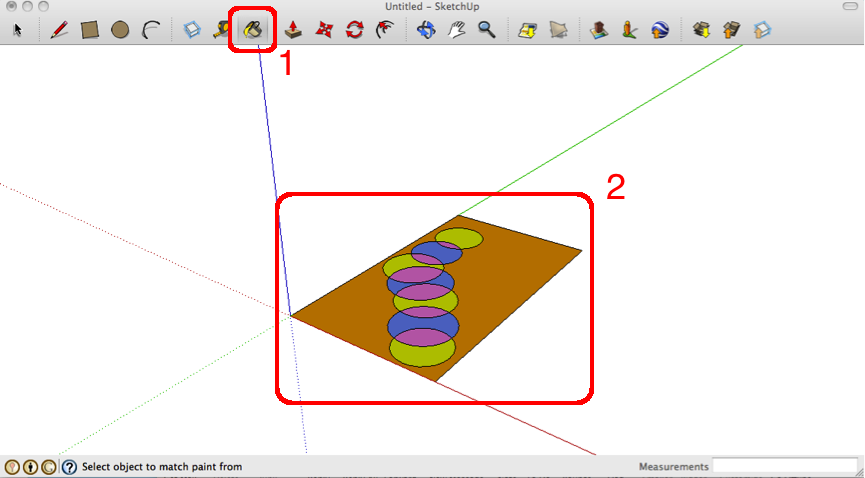
Task: Activate the Rectangle drawing tool
Action: [90, 30]
